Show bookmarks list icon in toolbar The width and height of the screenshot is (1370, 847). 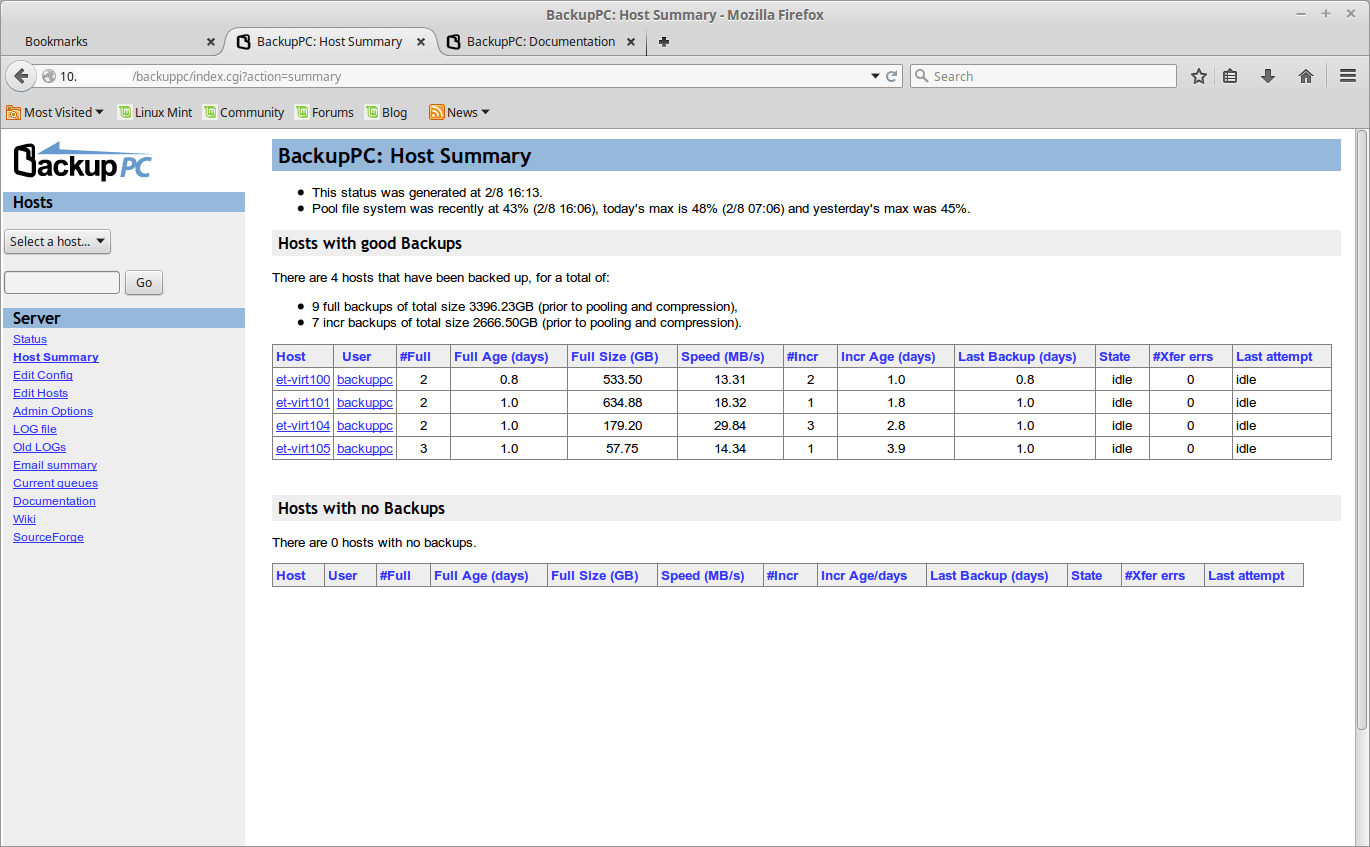tap(1231, 76)
